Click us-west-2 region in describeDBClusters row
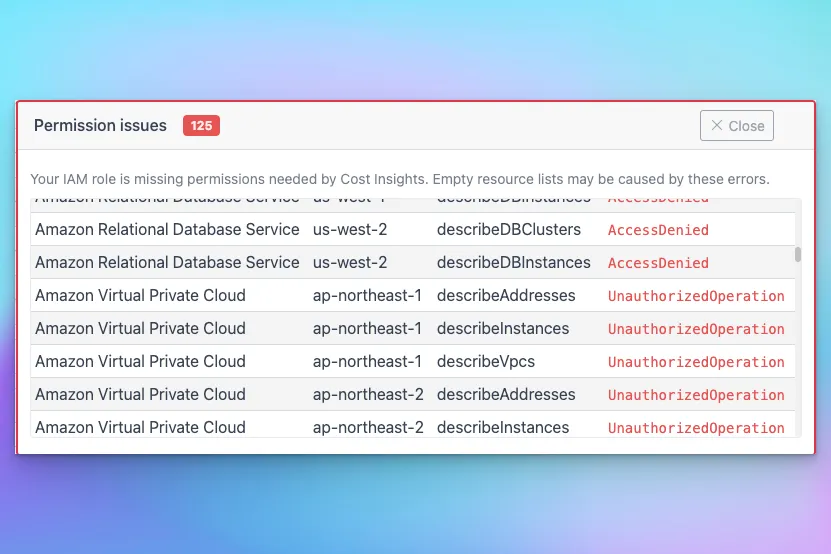831x554 pixels. click(x=350, y=230)
